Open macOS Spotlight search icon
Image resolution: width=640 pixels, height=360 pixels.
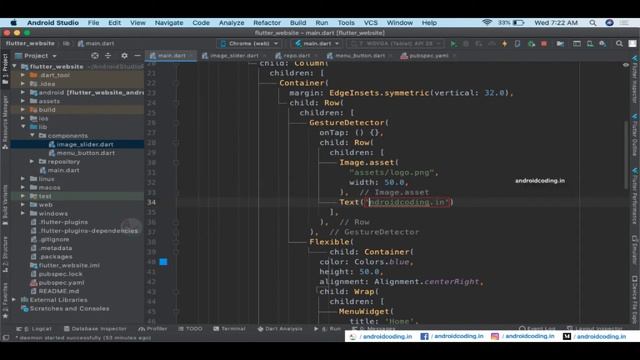click(593, 23)
